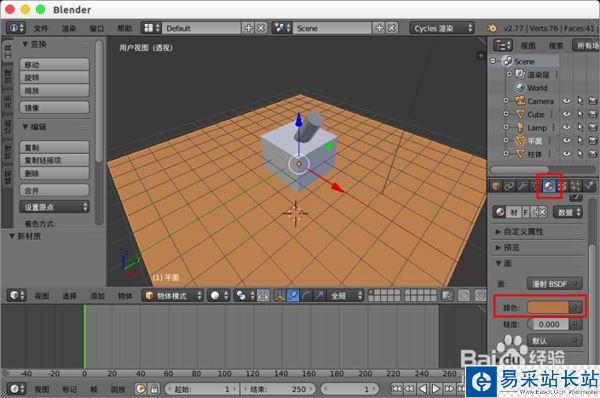This screenshot has width=600, height=398.
Task: Toggle 柱体 visibility eye in outliner
Action: [567, 154]
